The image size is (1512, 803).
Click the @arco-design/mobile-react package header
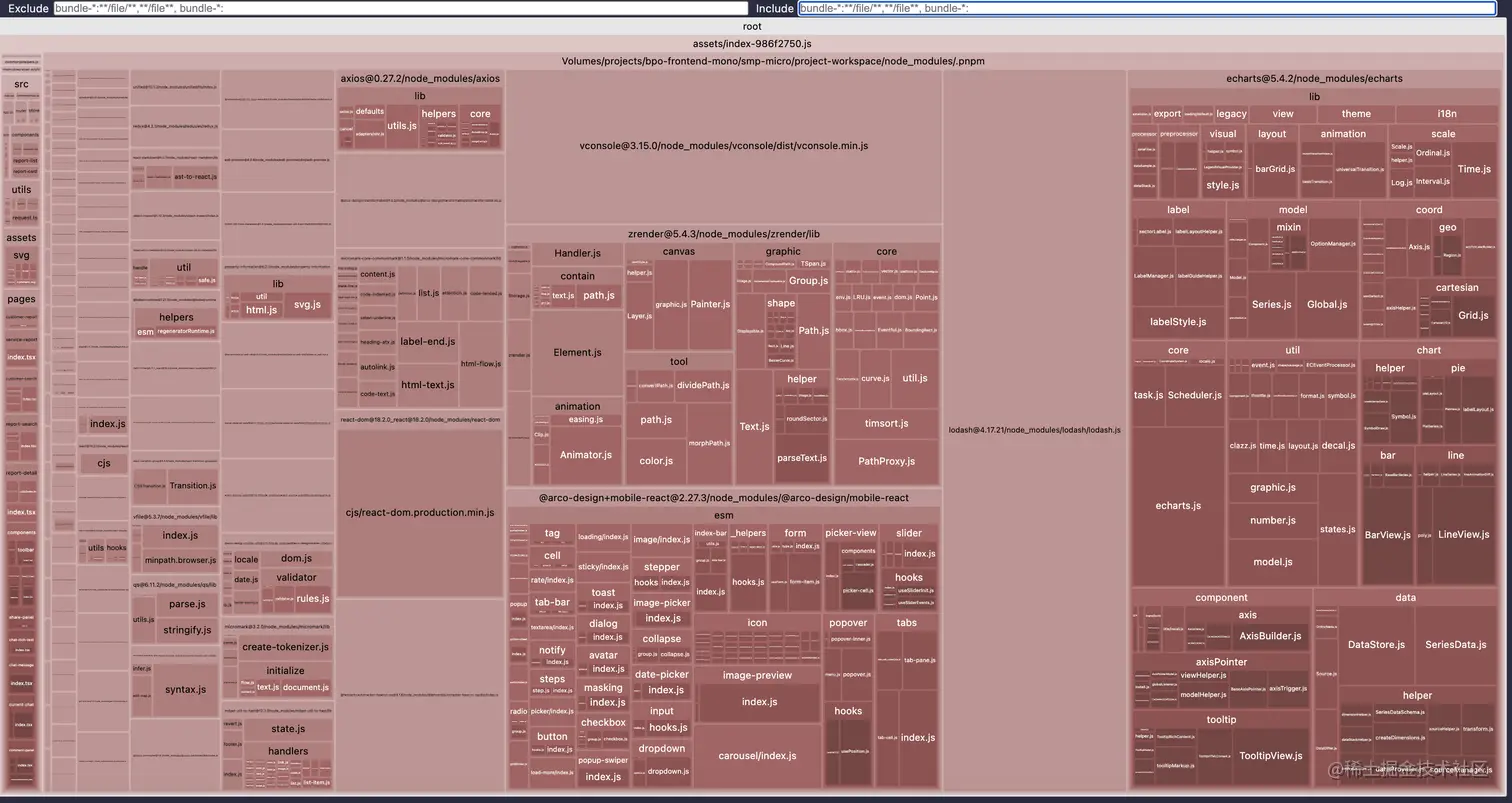pos(723,498)
